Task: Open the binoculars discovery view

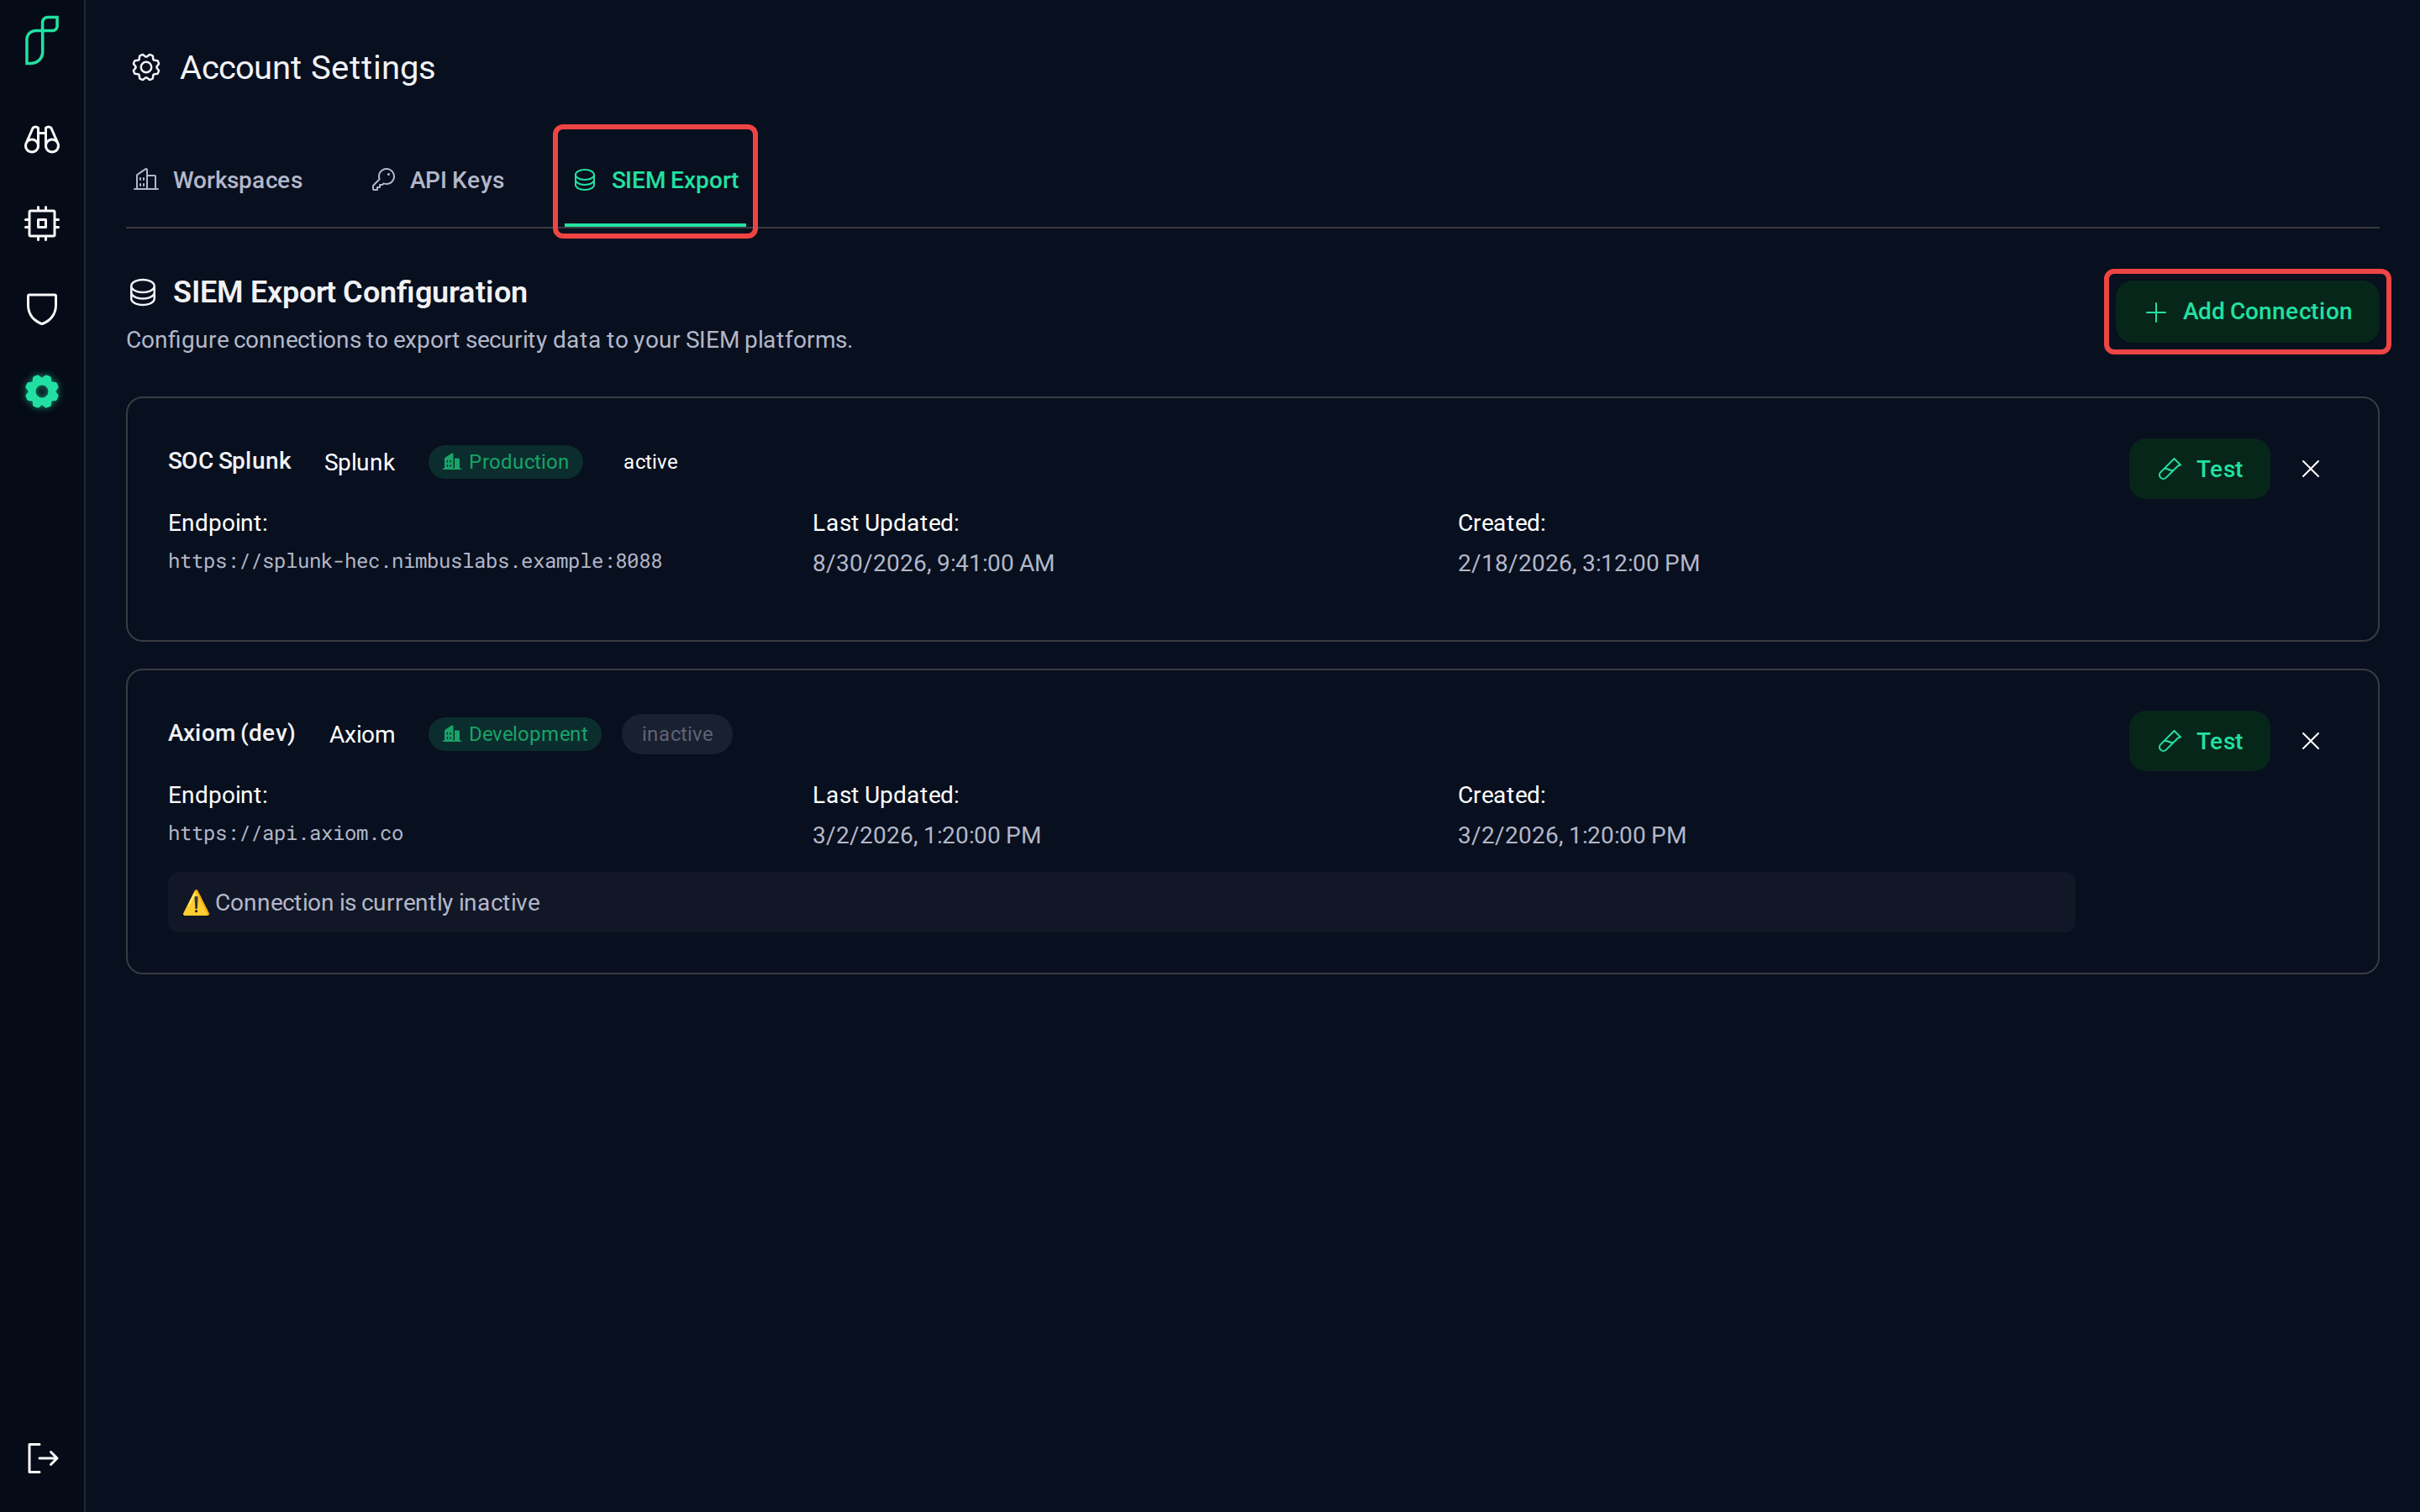Action: pyautogui.click(x=41, y=139)
